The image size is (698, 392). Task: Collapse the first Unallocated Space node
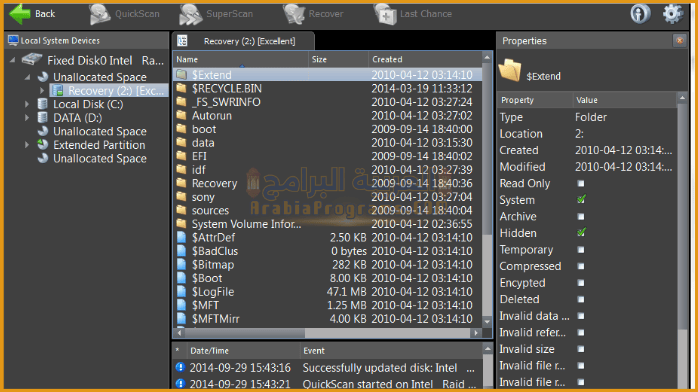pyautogui.click(x=28, y=77)
